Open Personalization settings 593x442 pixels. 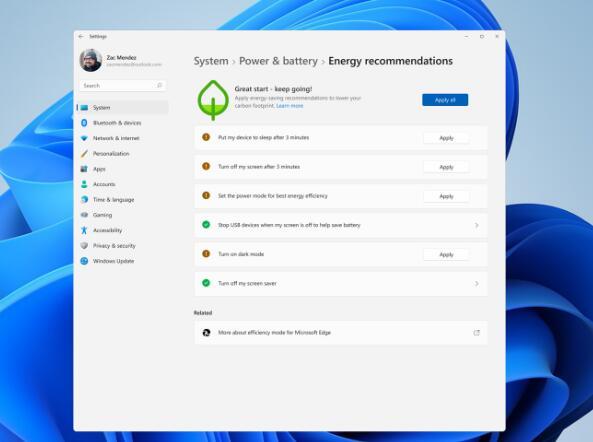click(123, 154)
